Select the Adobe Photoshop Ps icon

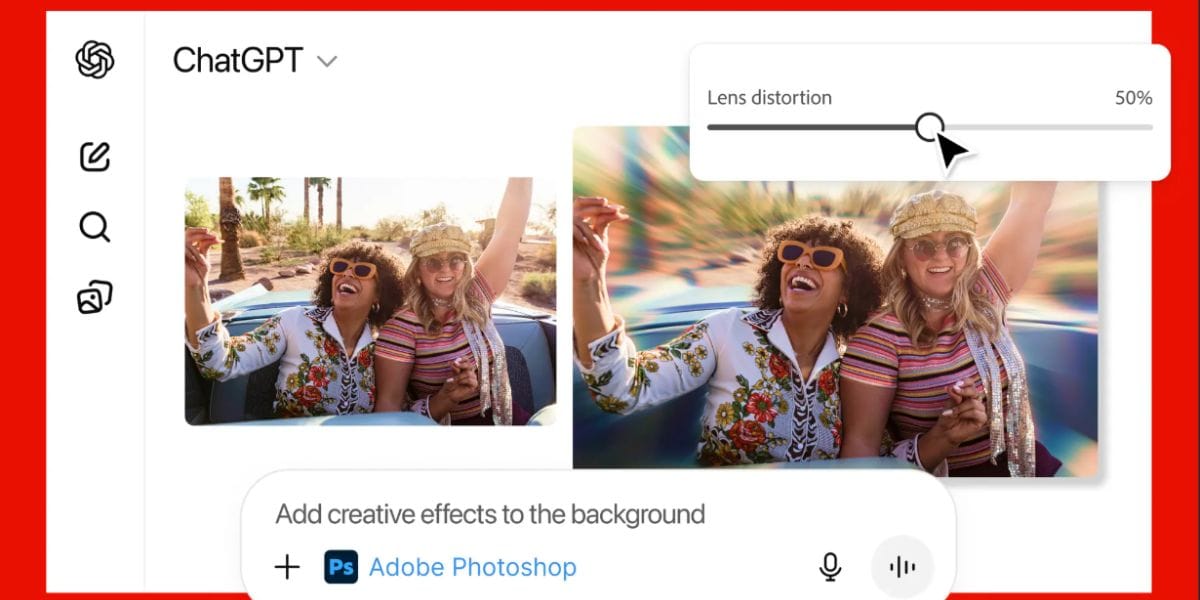[341, 567]
